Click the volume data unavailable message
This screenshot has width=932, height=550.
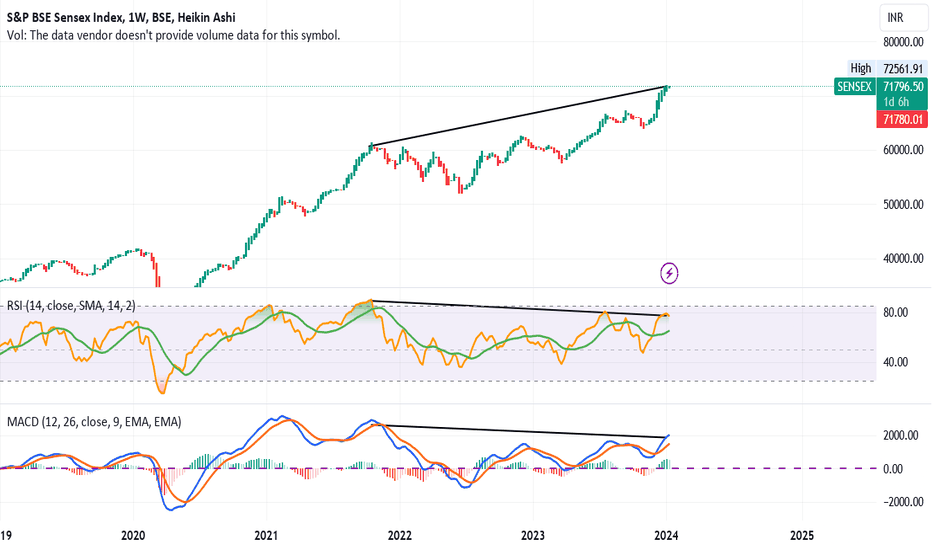coord(174,35)
